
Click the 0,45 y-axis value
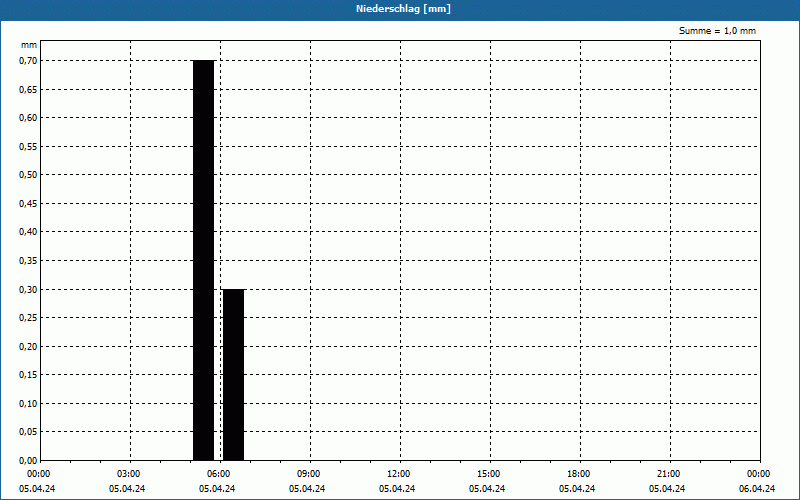coord(28,204)
